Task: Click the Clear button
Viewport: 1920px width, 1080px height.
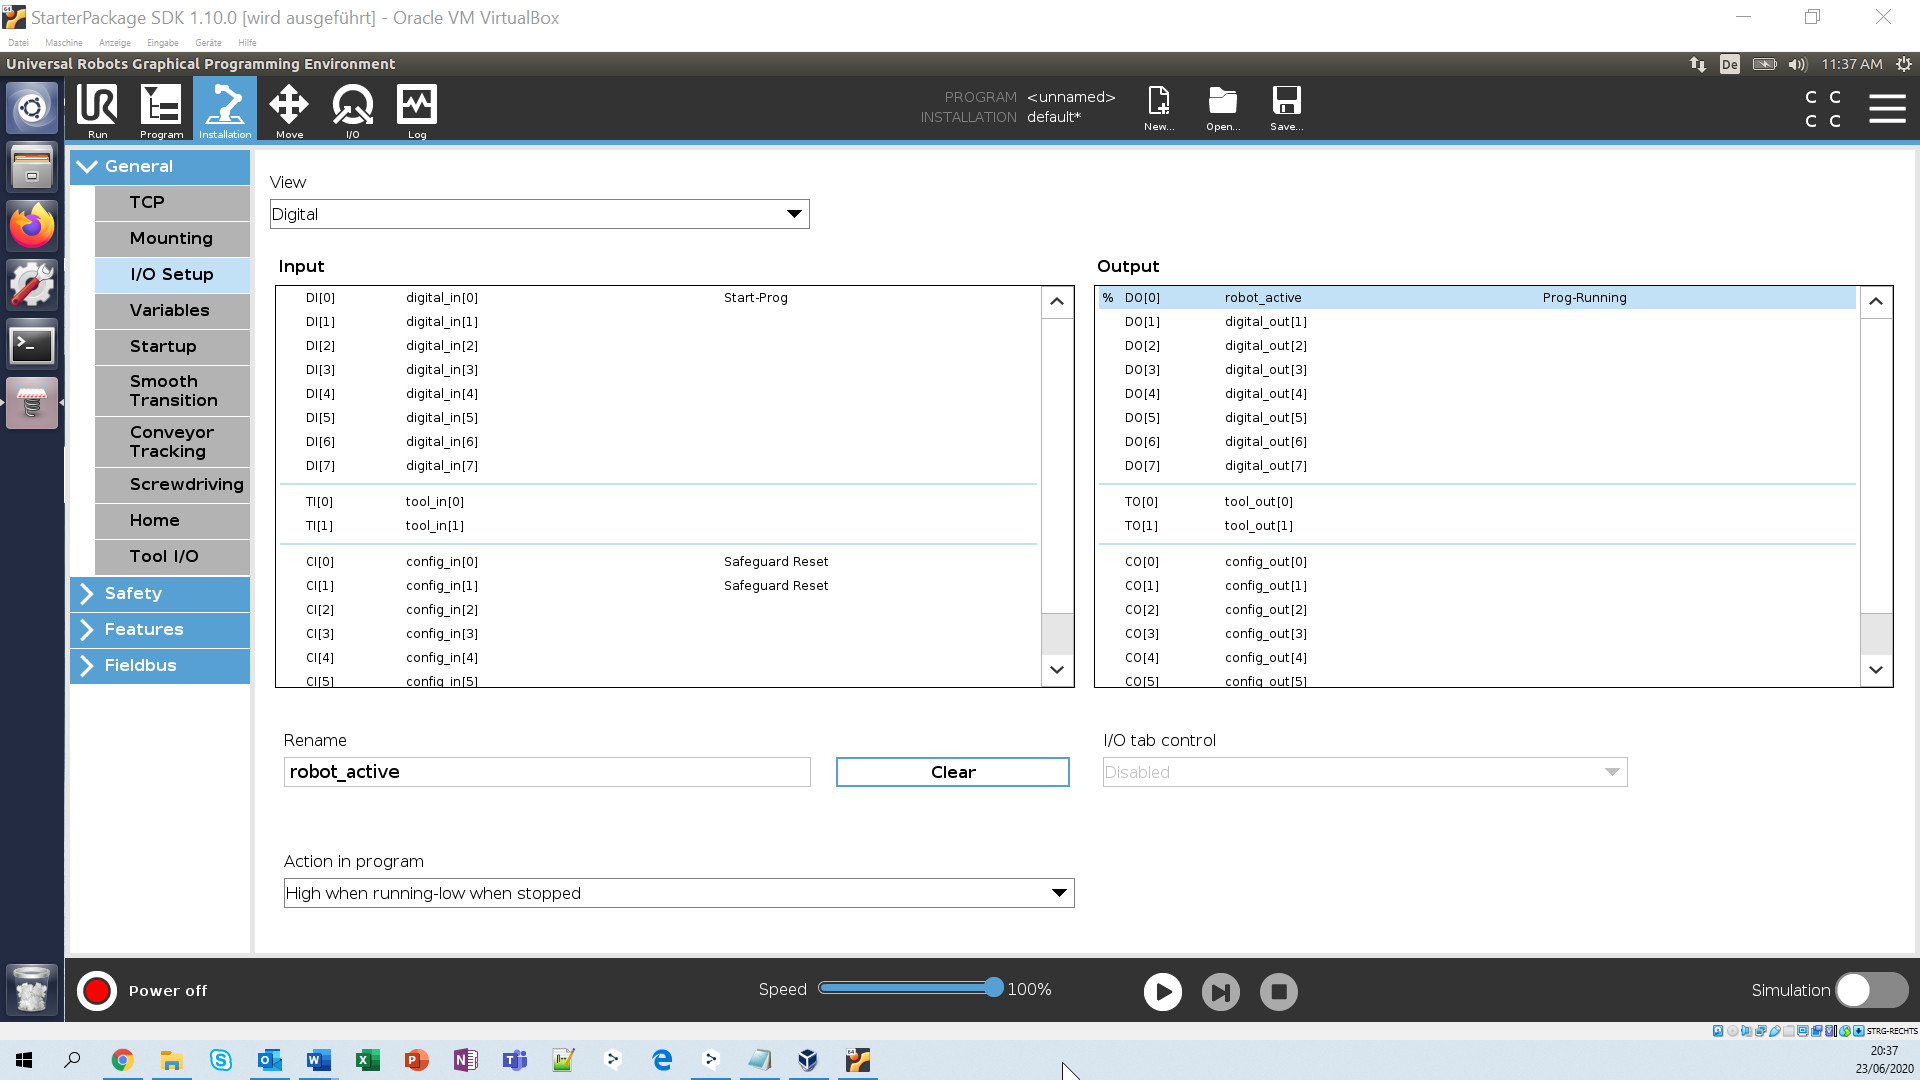Action: tap(952, 772)
